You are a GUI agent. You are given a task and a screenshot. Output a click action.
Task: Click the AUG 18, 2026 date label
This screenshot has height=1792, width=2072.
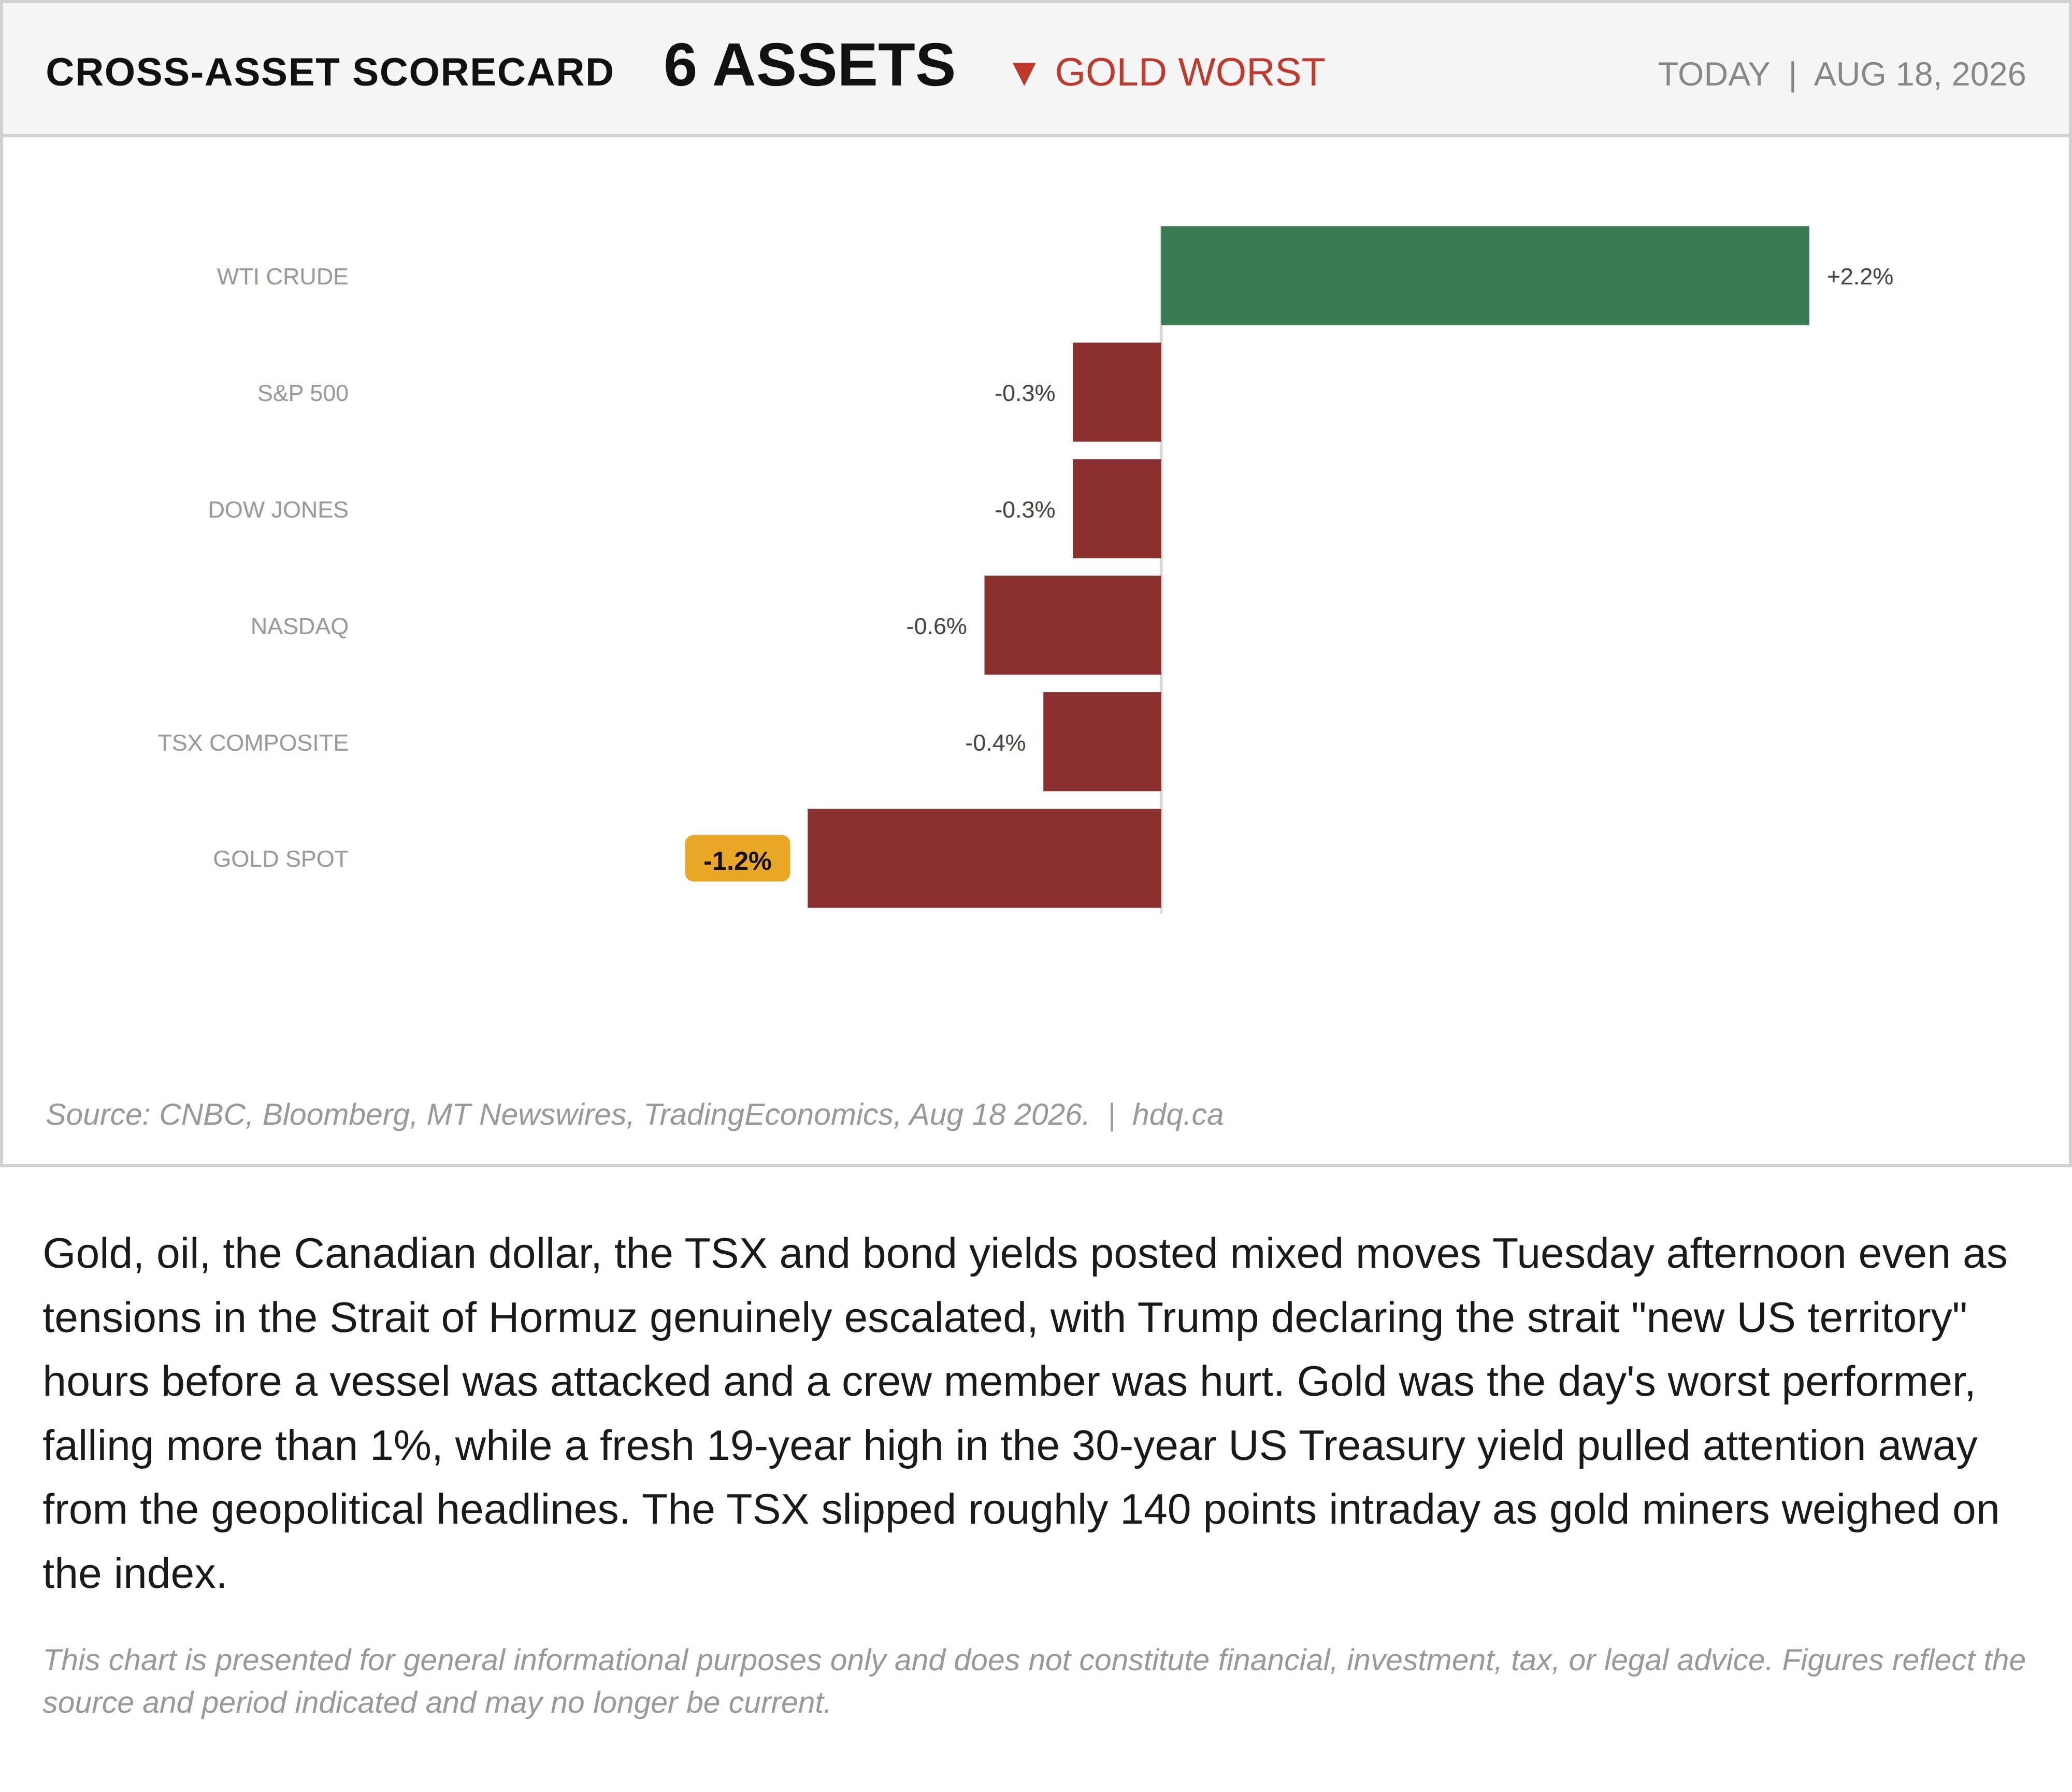[x=1919, y=75]
